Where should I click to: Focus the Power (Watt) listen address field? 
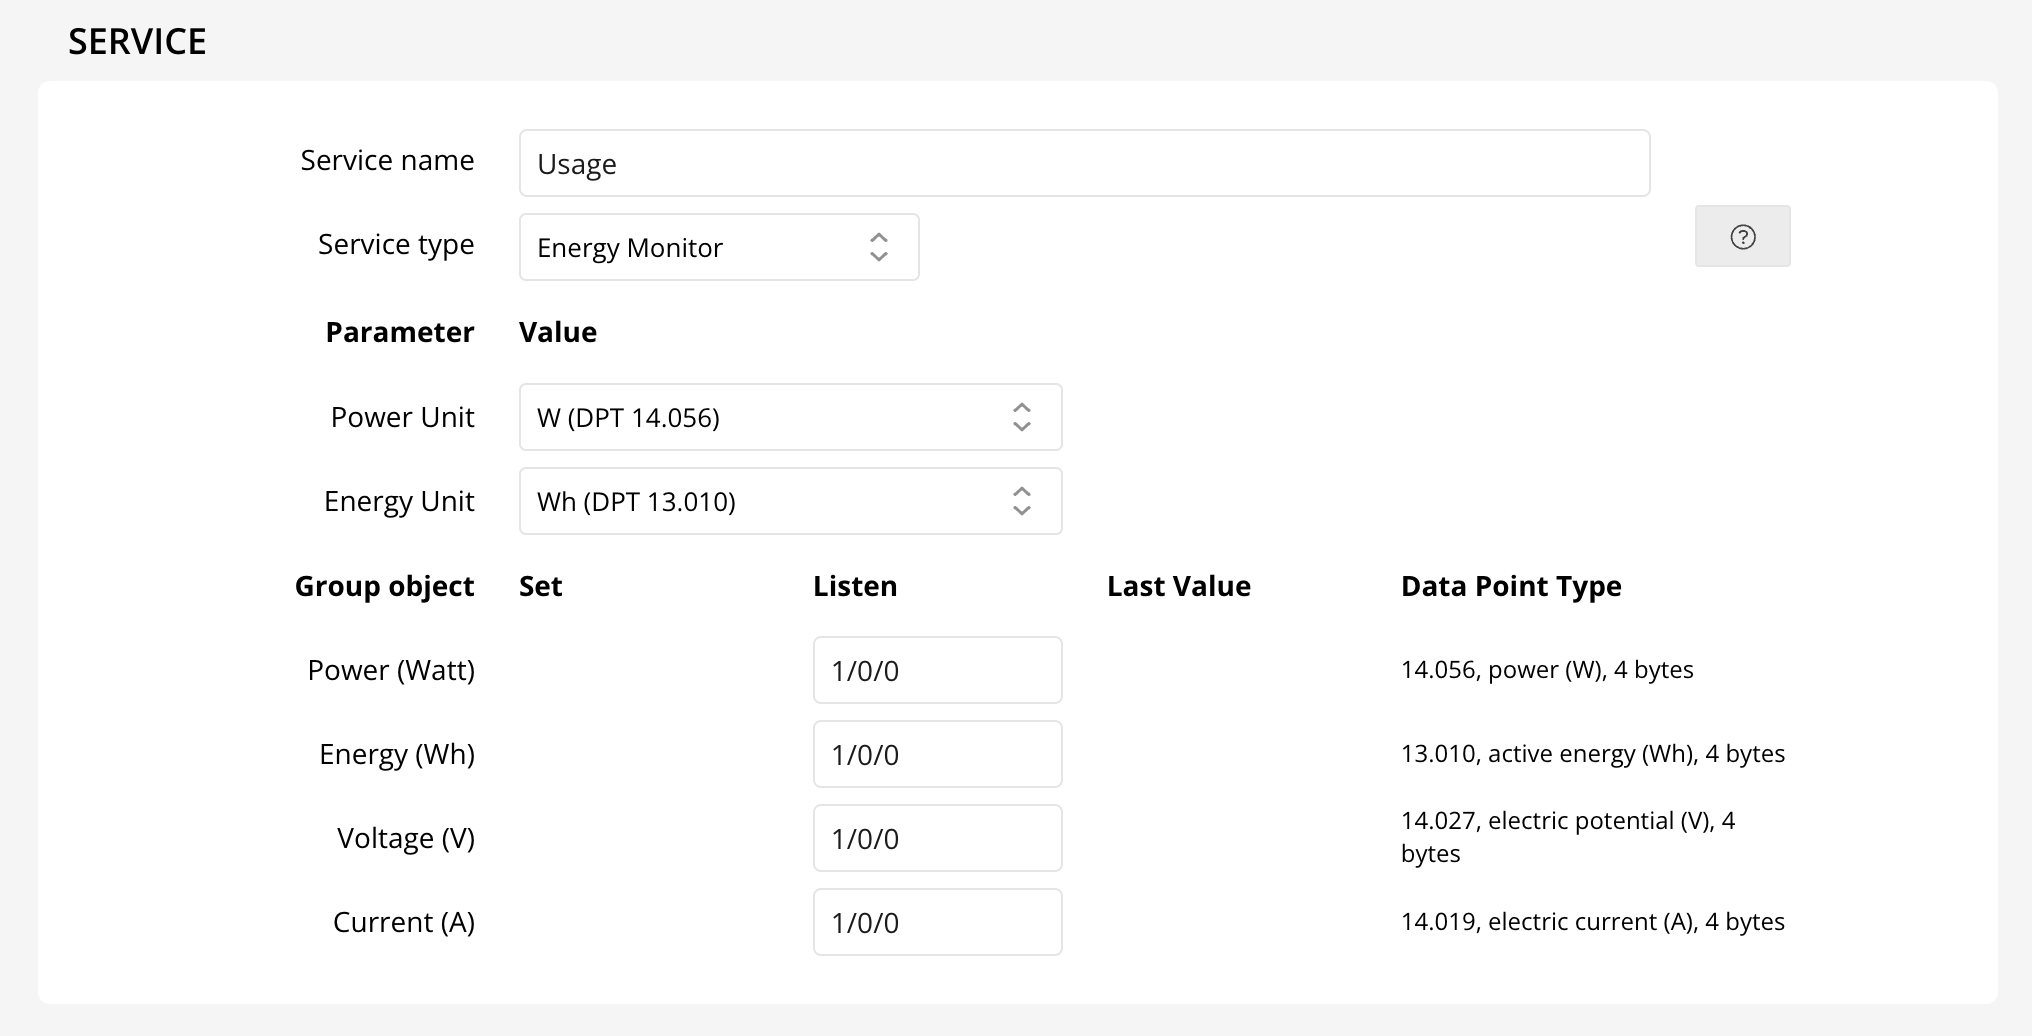[x=937, y=670]
